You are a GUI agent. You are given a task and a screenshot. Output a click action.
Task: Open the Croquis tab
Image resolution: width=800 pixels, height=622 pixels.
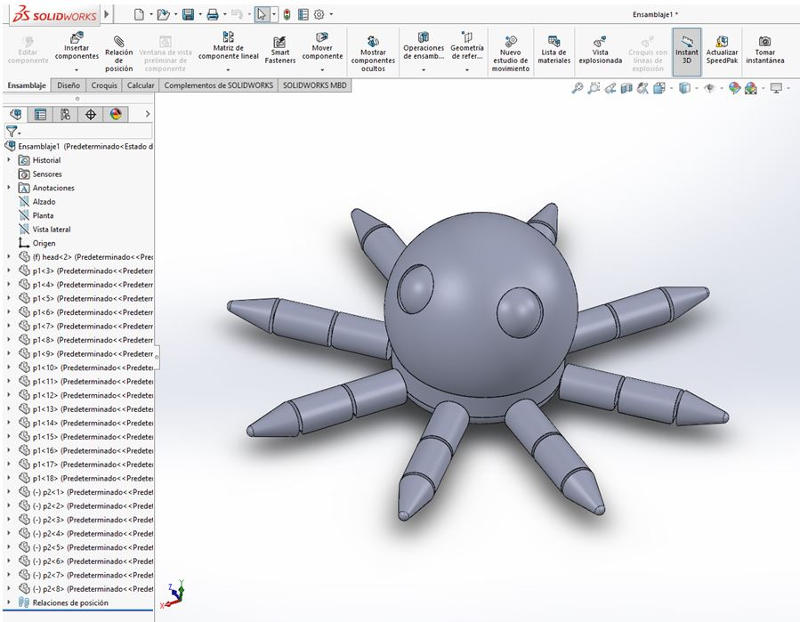tap(104, 85)
